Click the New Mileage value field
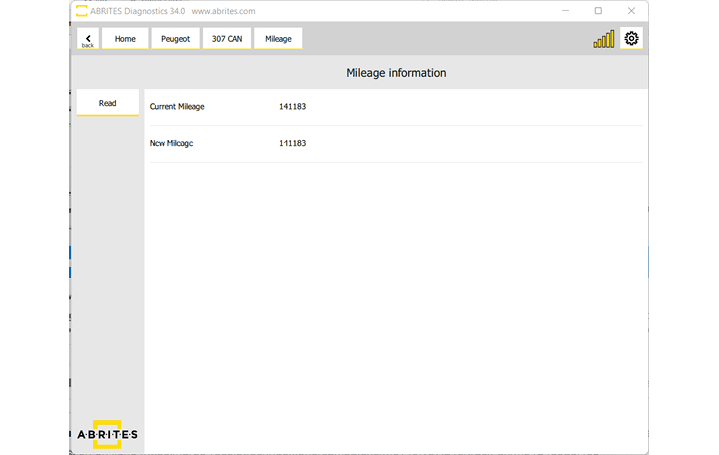The width and height of the screenshot is (719, 455). pos(293,143)
